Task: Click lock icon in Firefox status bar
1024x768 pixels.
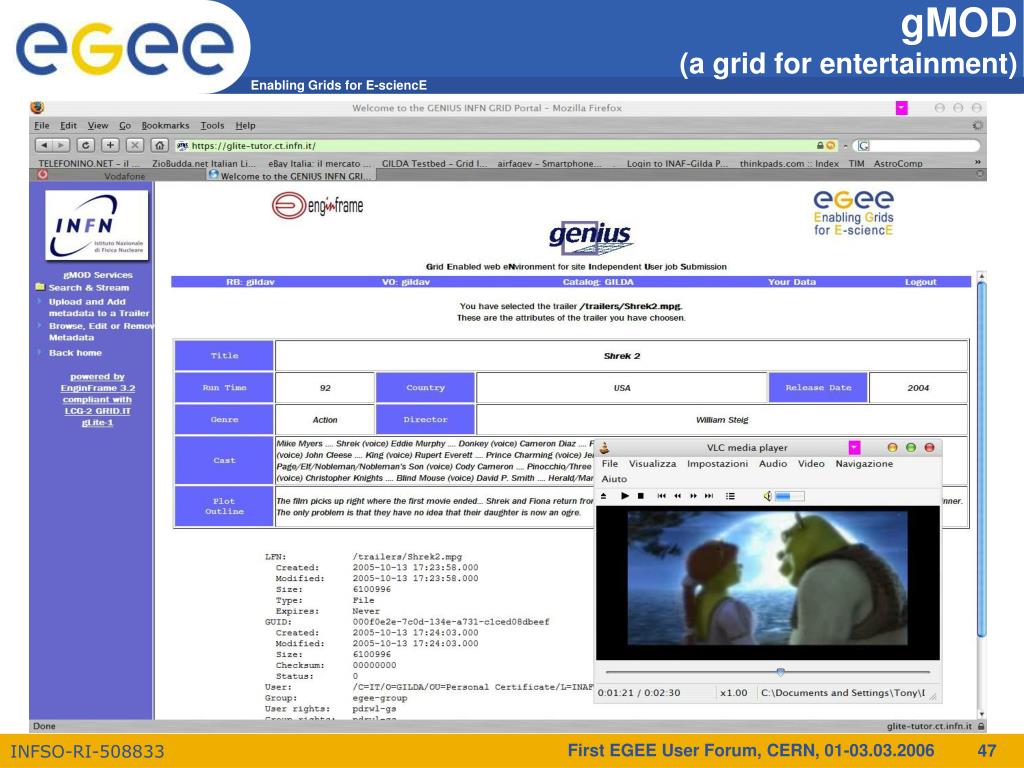Action: point(981,726)
